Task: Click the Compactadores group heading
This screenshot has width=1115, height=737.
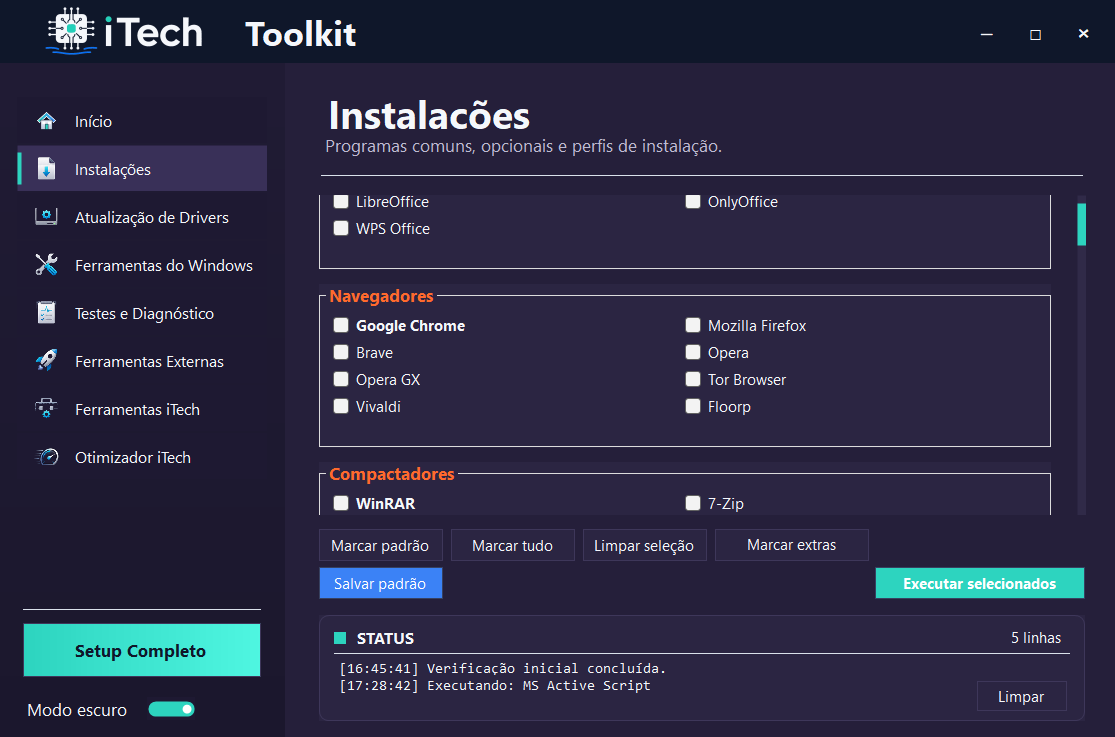Action: 392,474
